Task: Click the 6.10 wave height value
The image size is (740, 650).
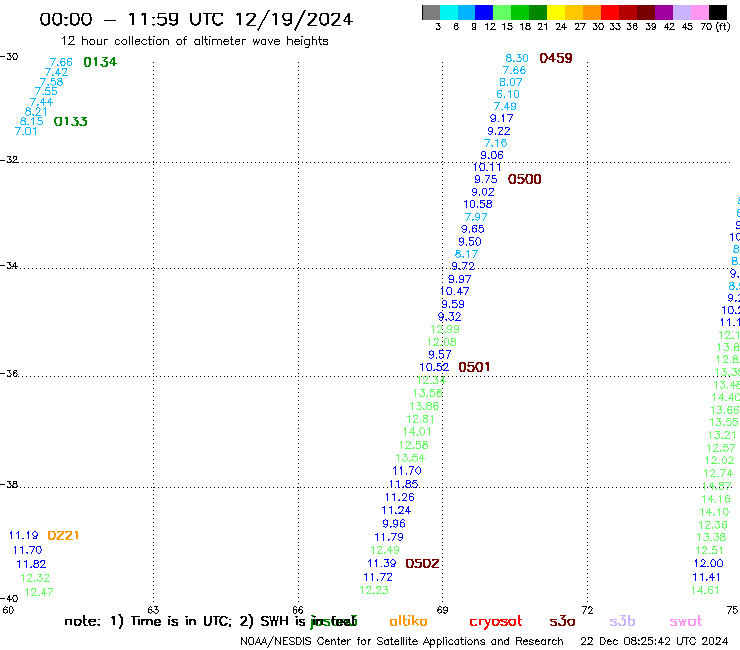Action: tap(508, 94)
